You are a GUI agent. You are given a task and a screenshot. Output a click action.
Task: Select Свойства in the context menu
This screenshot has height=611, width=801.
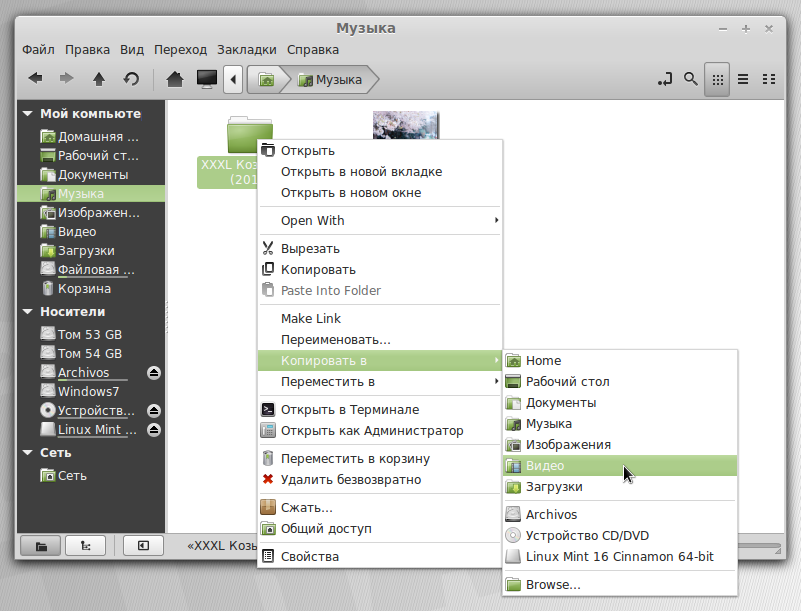[x=309, y=556]
